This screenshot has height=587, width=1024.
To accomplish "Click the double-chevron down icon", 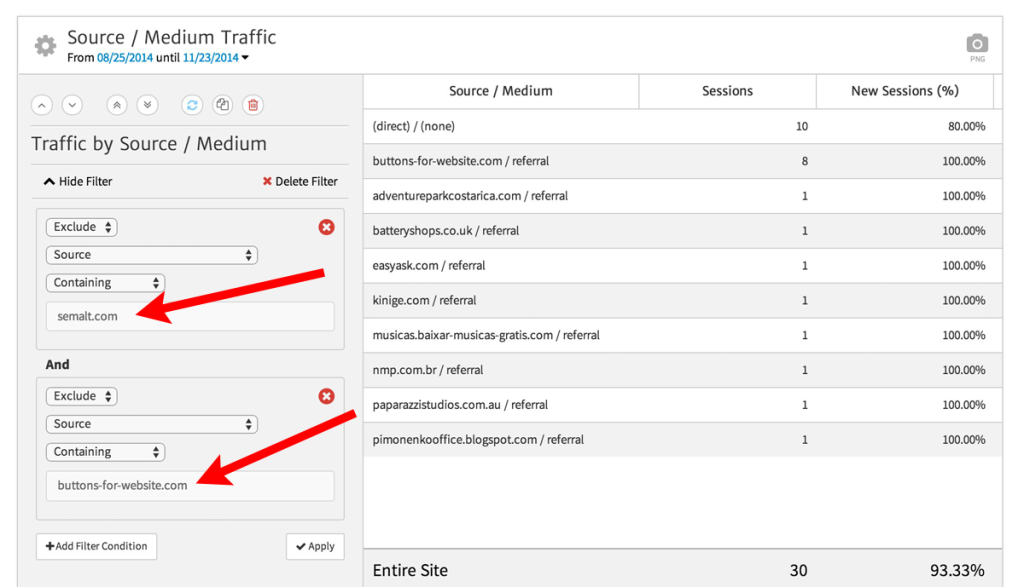I will pos(148,105).
